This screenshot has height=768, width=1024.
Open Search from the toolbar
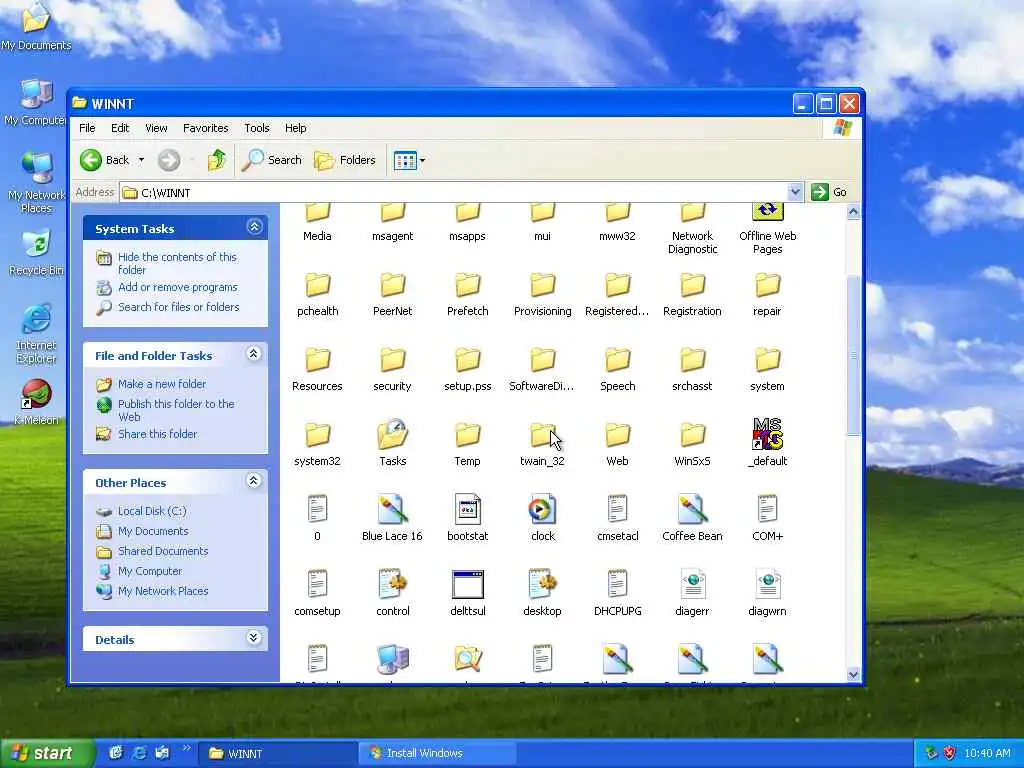pyautogui.click(x=272, y=160)
